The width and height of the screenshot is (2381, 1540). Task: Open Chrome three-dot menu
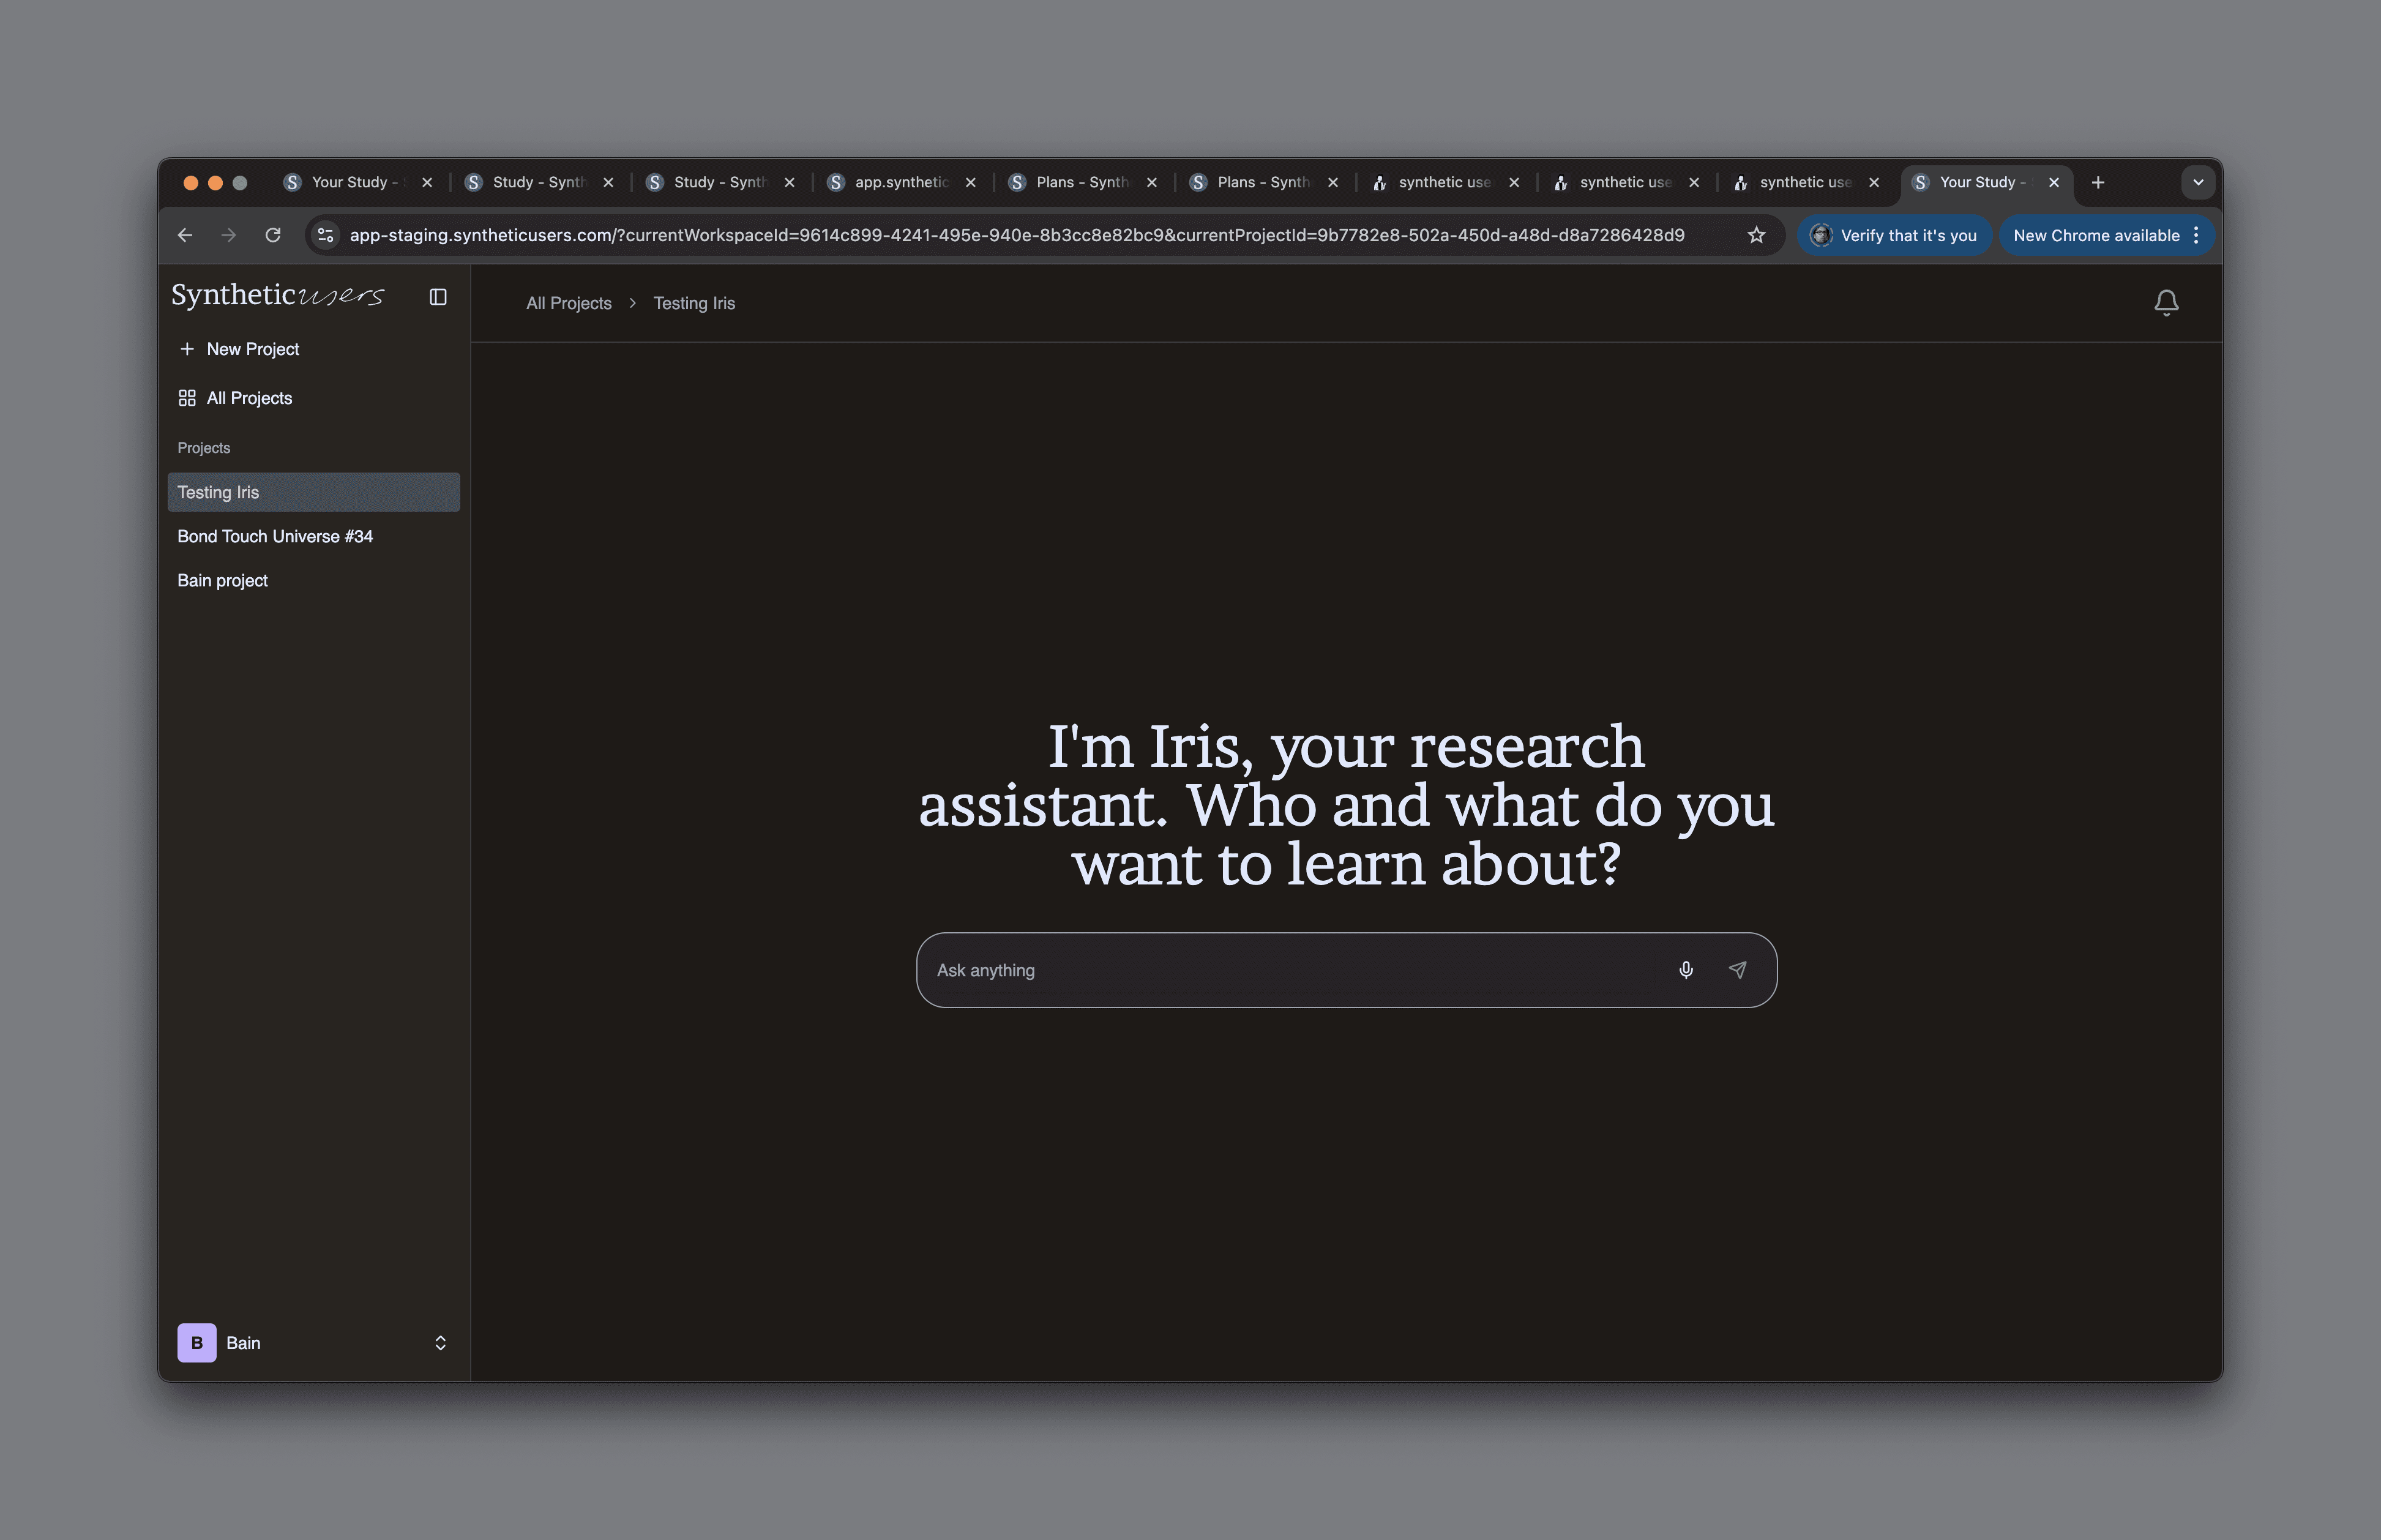(x=2196, y=235)
